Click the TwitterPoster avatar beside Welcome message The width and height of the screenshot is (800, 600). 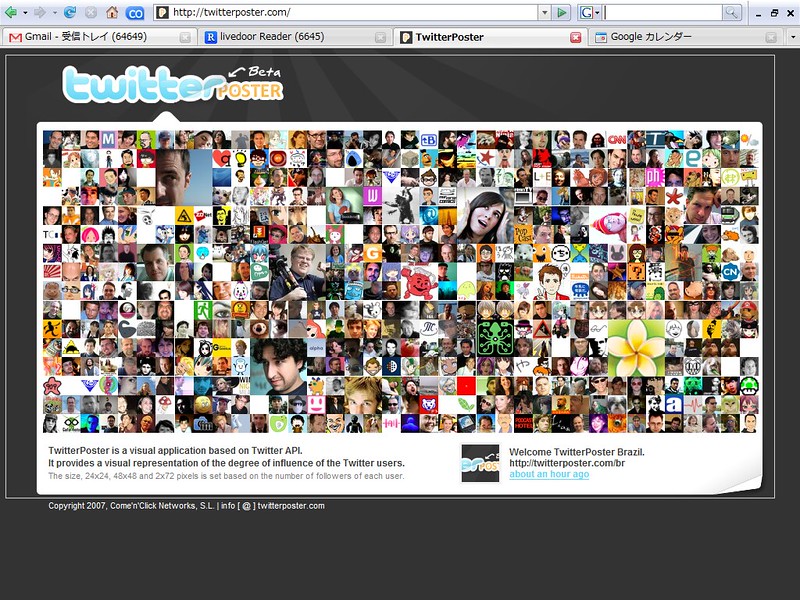point(480,463)
